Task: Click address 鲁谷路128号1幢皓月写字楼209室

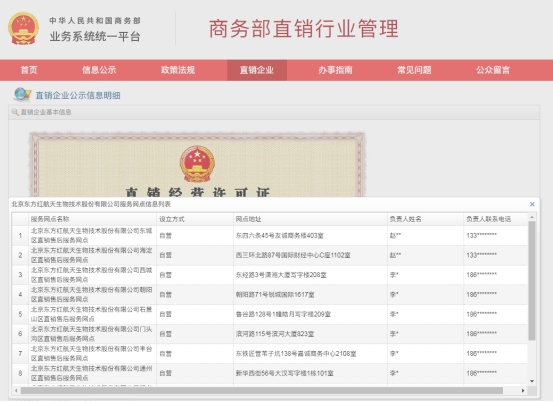Action: [283, 314]
